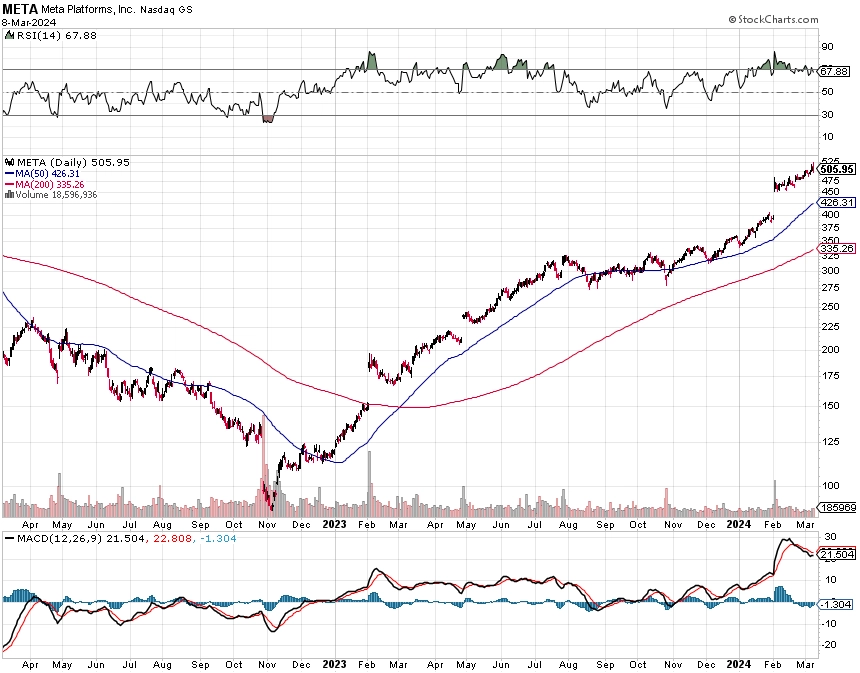The image size is (860, 673).
Task: Click the 335.26 MA(200) tag on right axis
Action: coord(836,248)
